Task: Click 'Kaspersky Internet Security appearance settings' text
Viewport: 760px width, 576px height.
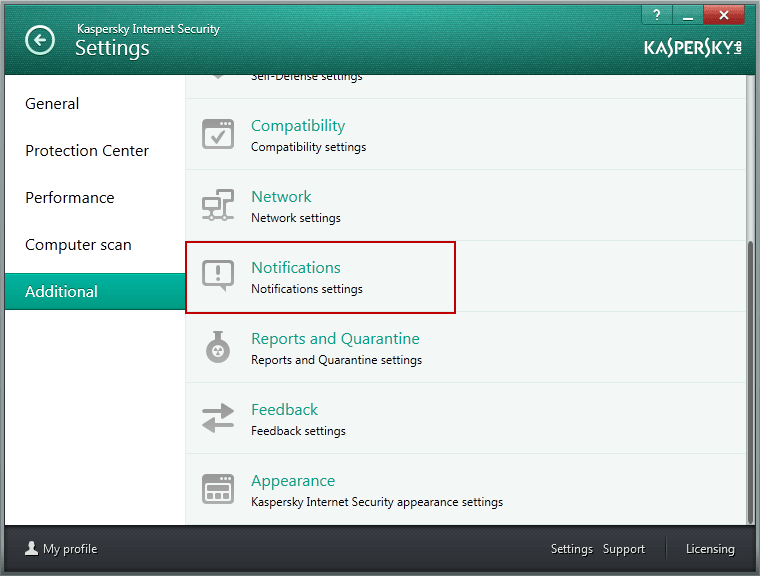Action: [377, 502]
